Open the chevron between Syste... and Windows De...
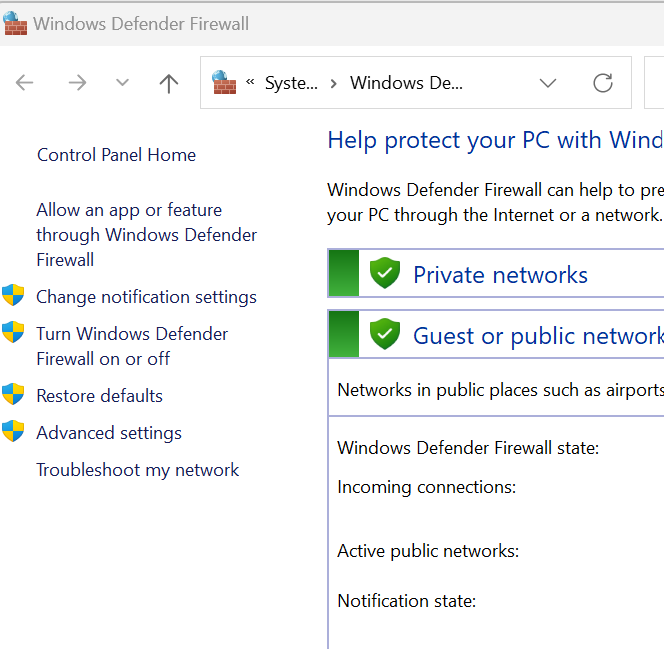 pyautogui.click(x=334, y=83)
